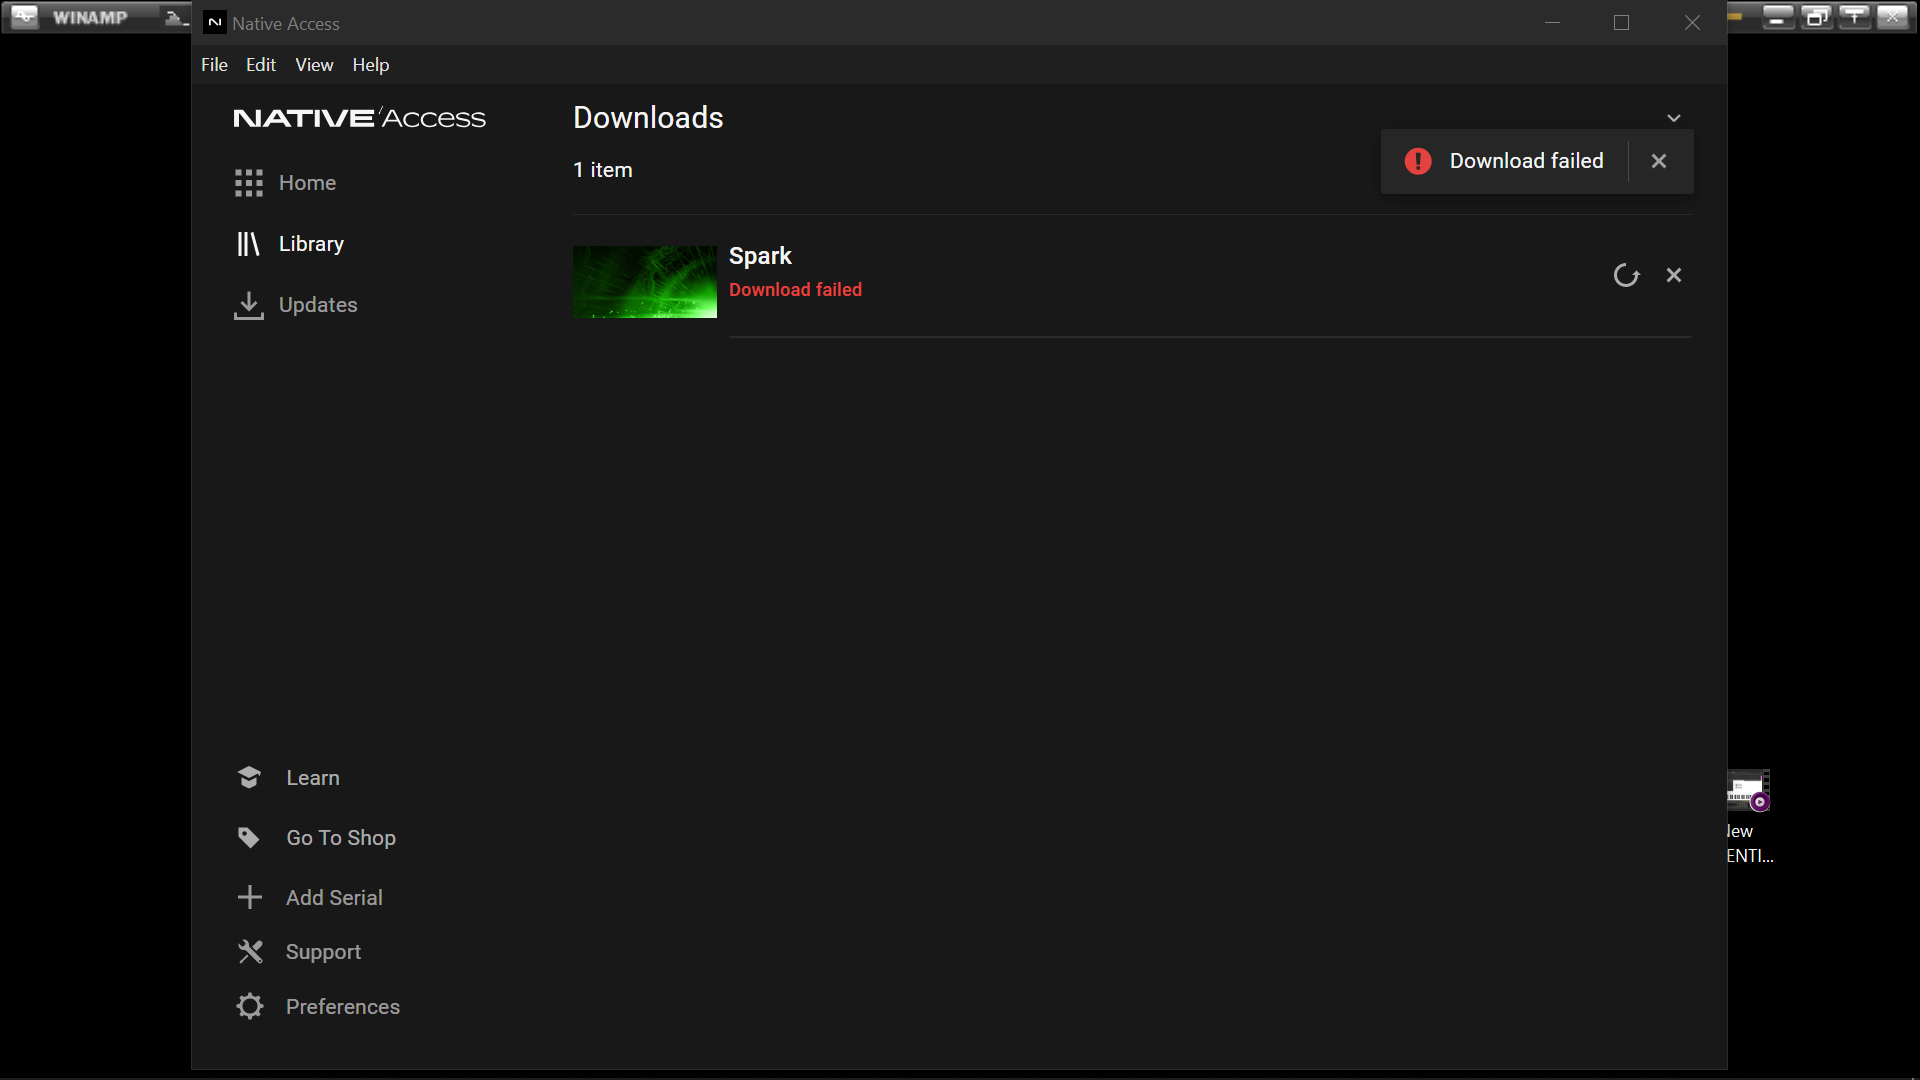Click the '1 item' count text
The image size is (1920, 1080).
pyautogui.click(x=603, y=170)
